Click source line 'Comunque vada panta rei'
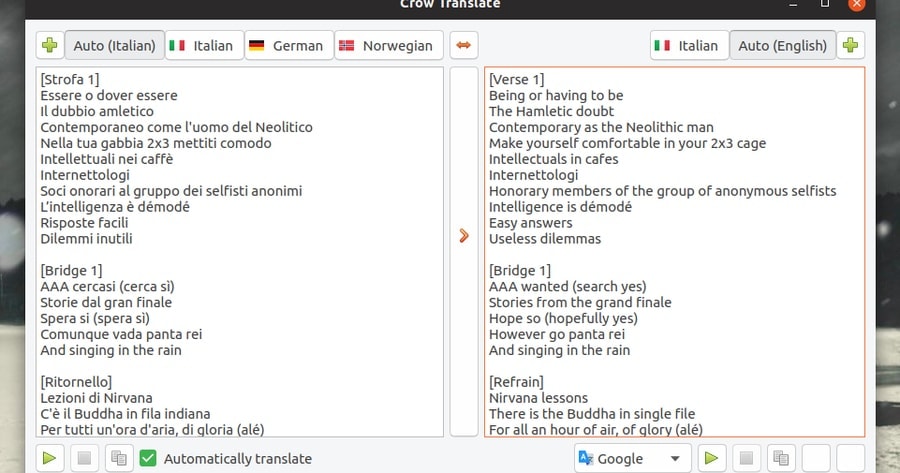The image size is (900, 473). pyautogui.click(x=121, y=334)
